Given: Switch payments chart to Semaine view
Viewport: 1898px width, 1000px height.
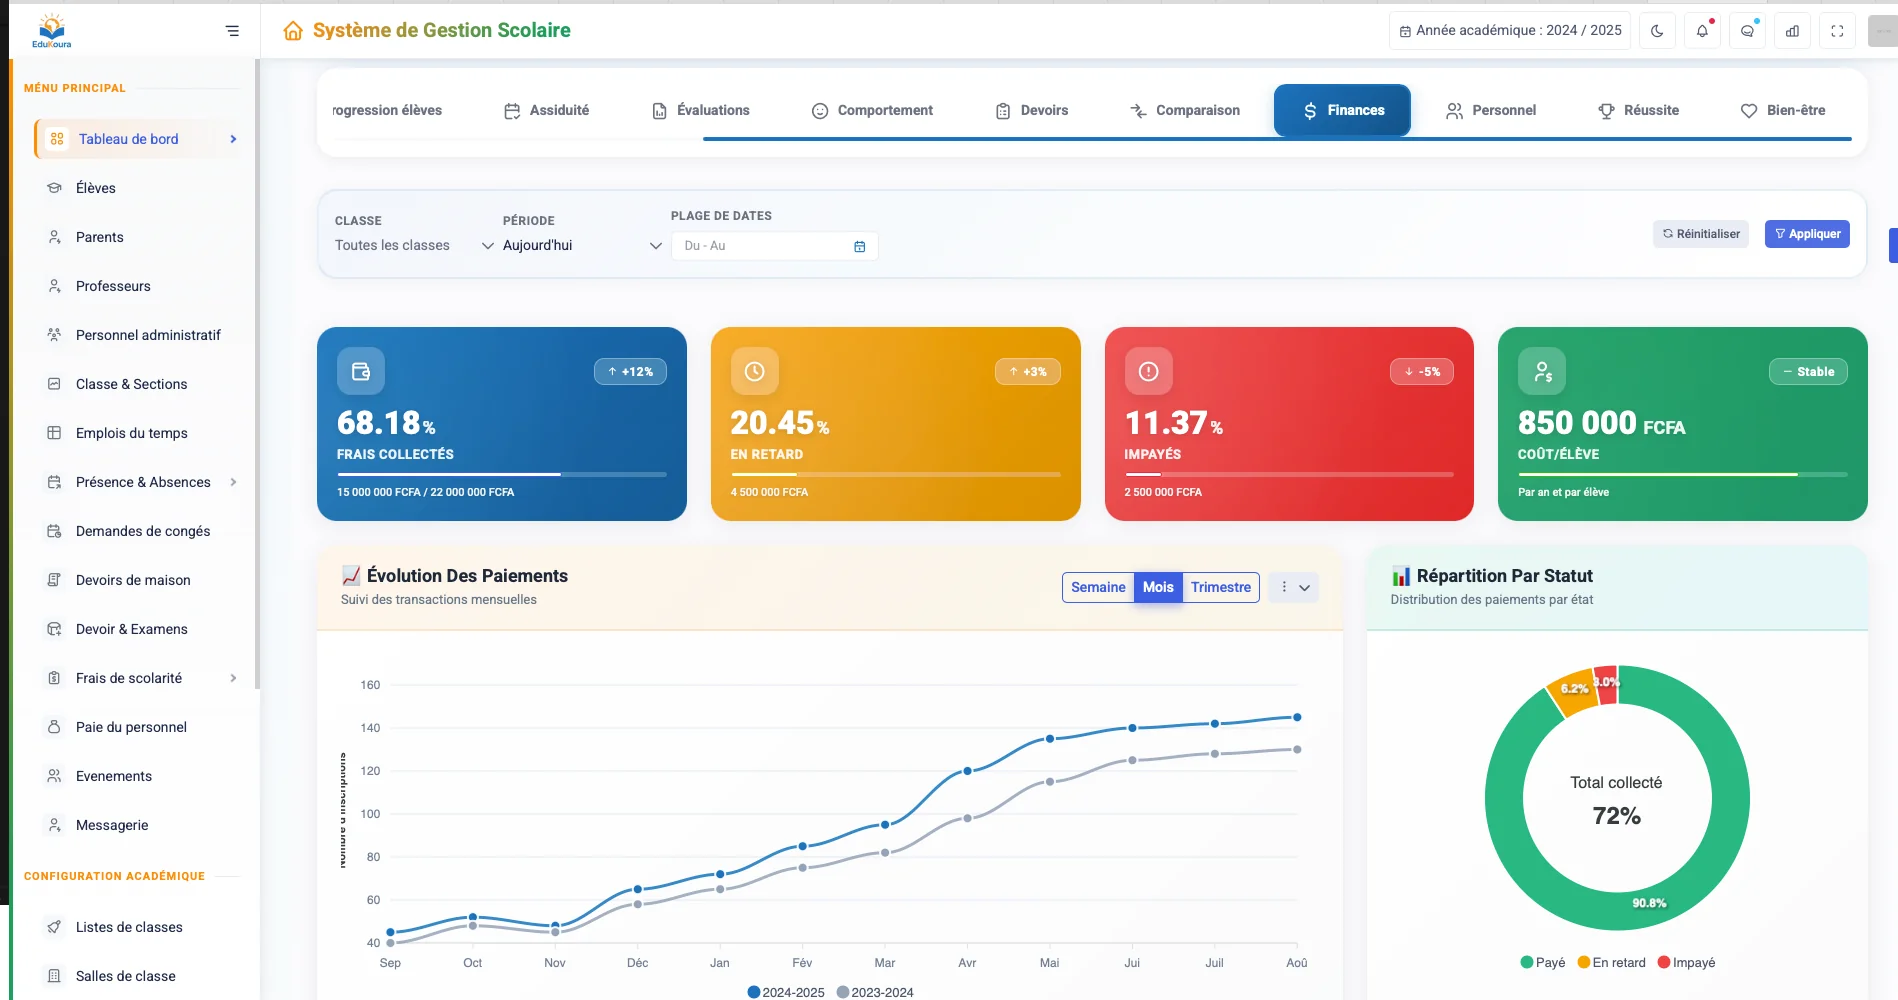Looking at the screenshot, I should click(1098, 588).
